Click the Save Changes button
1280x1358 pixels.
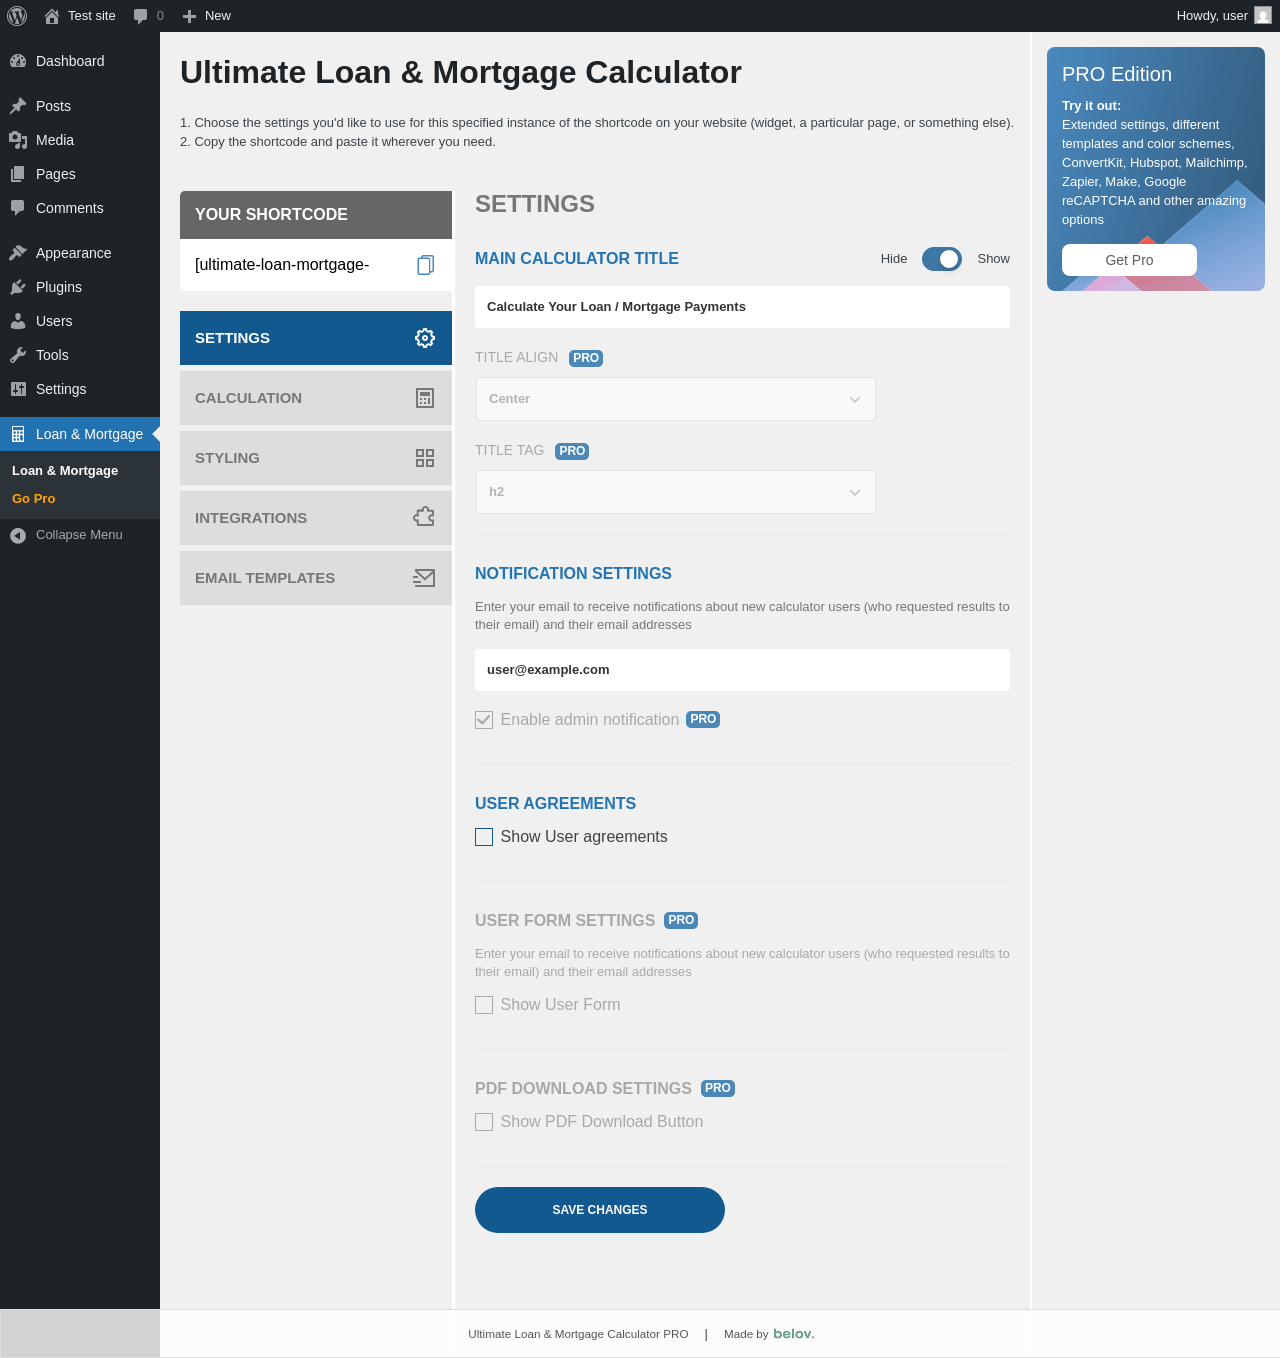coord(600,1210)
